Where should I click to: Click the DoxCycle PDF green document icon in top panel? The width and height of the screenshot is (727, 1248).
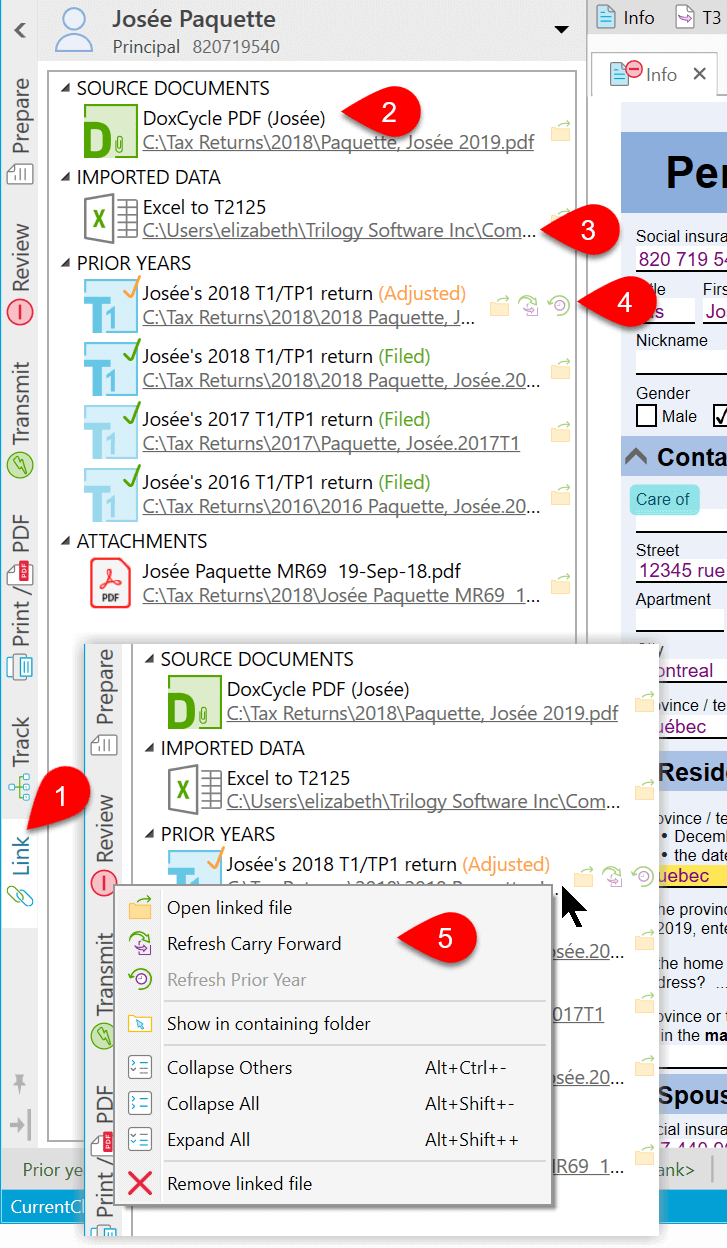[x=110, y=131]
